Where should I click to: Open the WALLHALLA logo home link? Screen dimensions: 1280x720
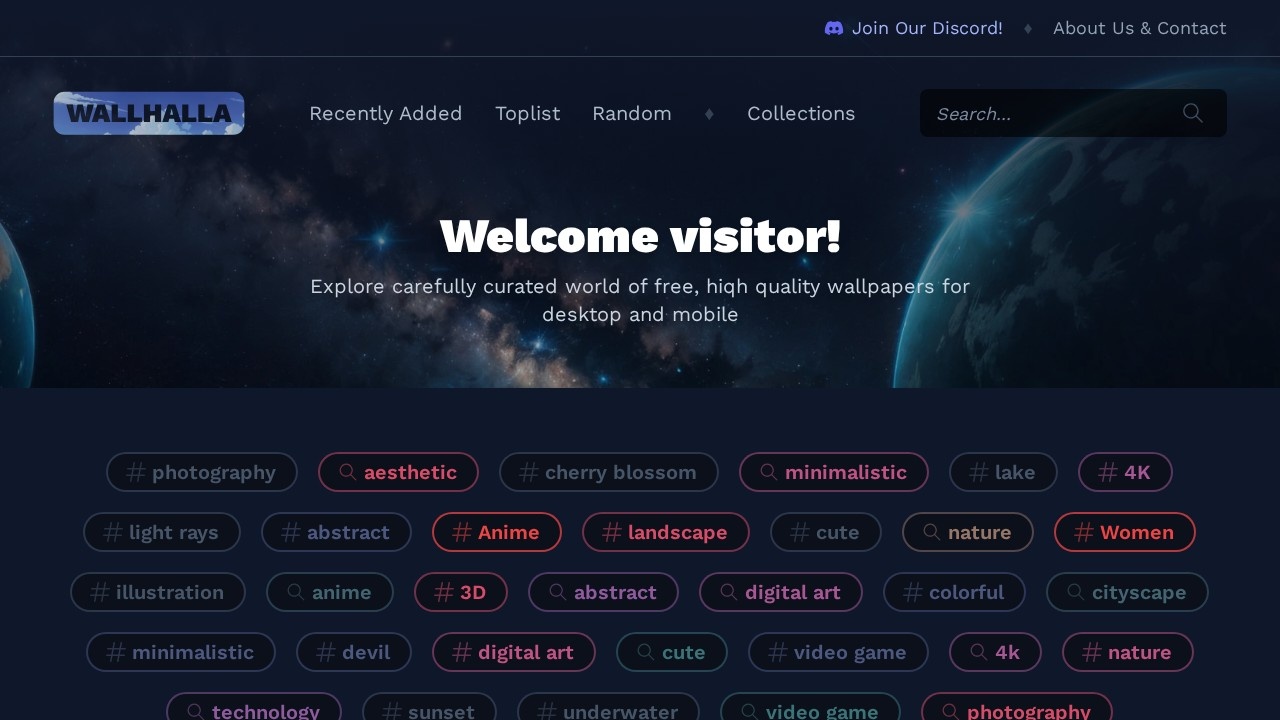point(149,113)
